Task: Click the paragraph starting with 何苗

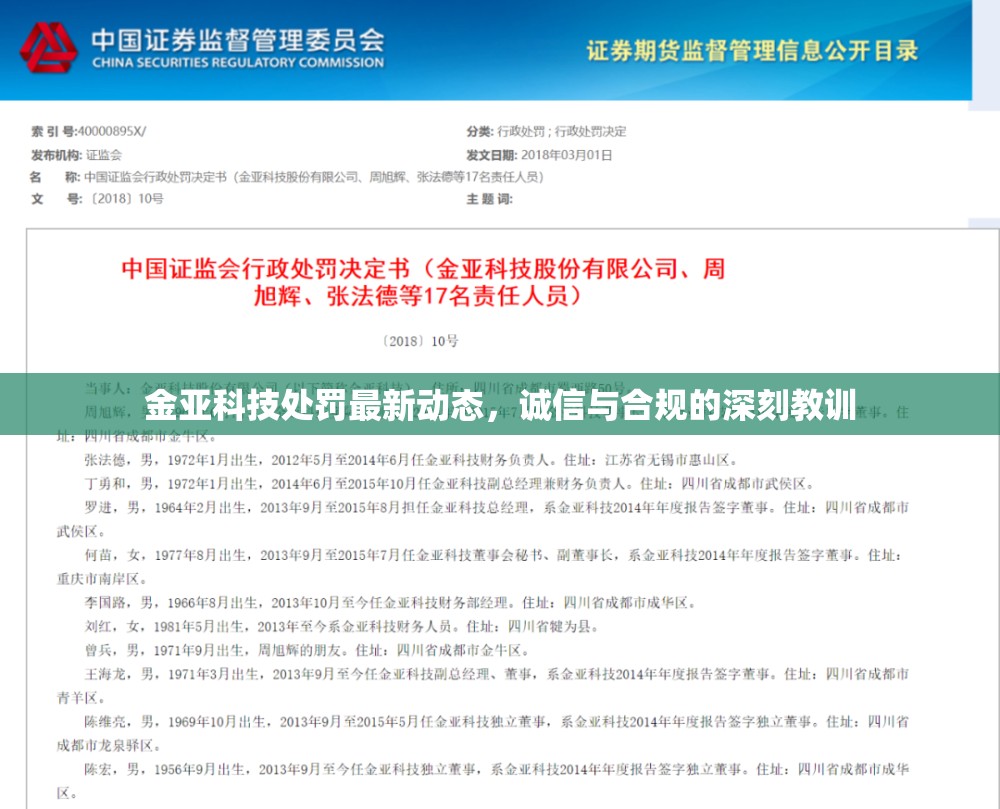Action: pos(479,567)
